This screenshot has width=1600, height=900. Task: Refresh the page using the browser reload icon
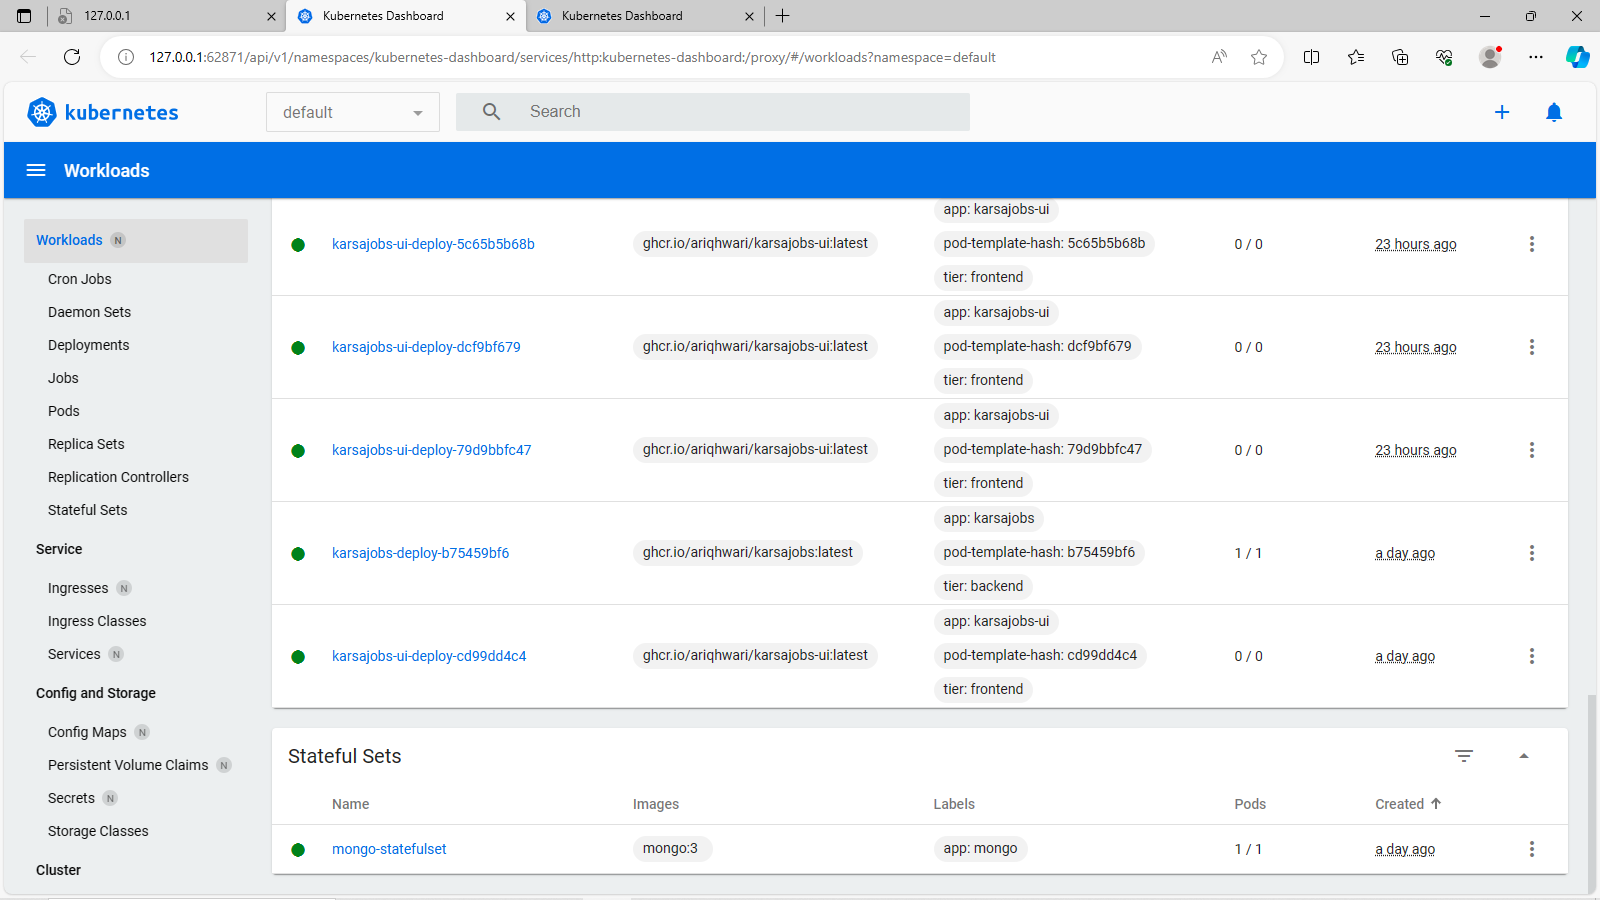click(72, 57)
